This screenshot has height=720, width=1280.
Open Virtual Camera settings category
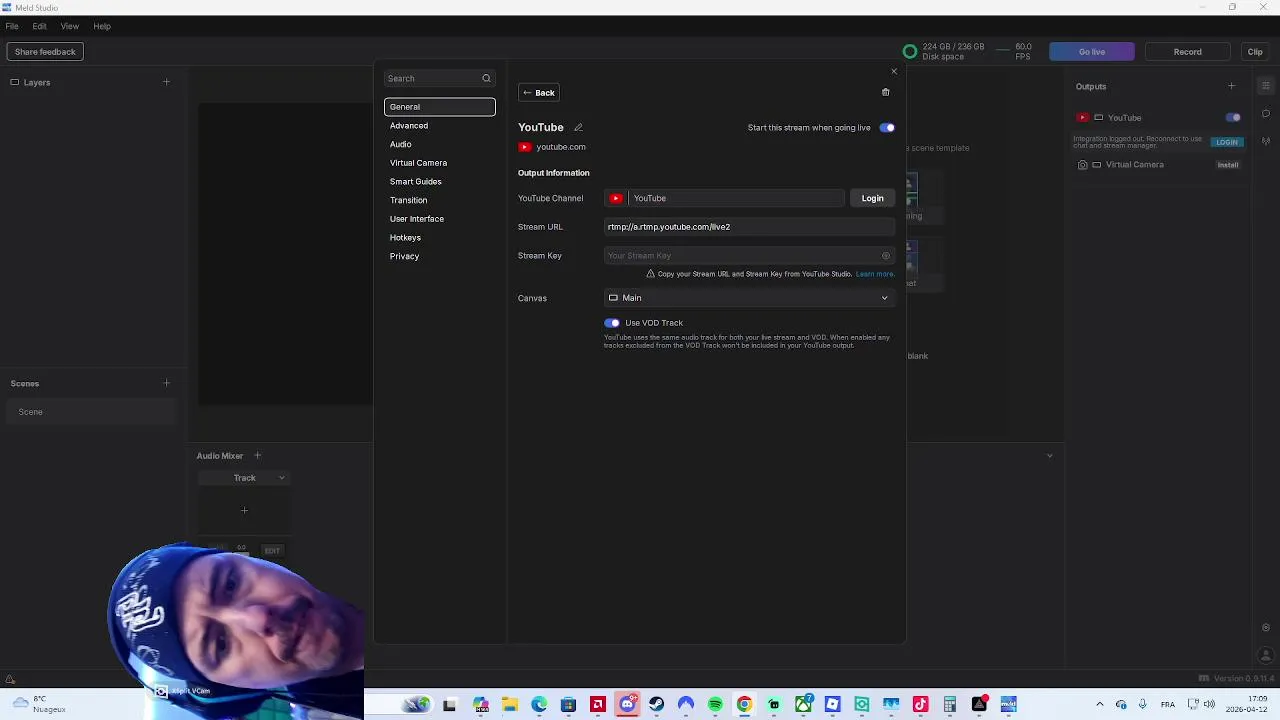418,163
